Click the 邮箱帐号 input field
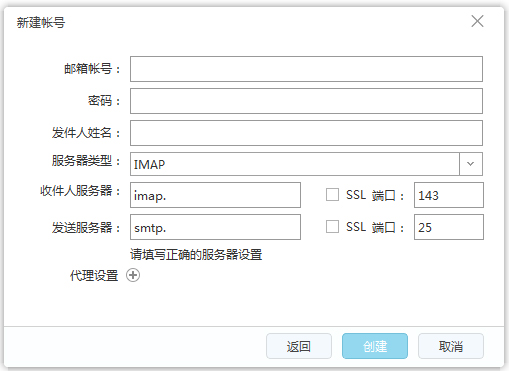The height and width of the screenshot is (371, 509). (x=306, y=69)
